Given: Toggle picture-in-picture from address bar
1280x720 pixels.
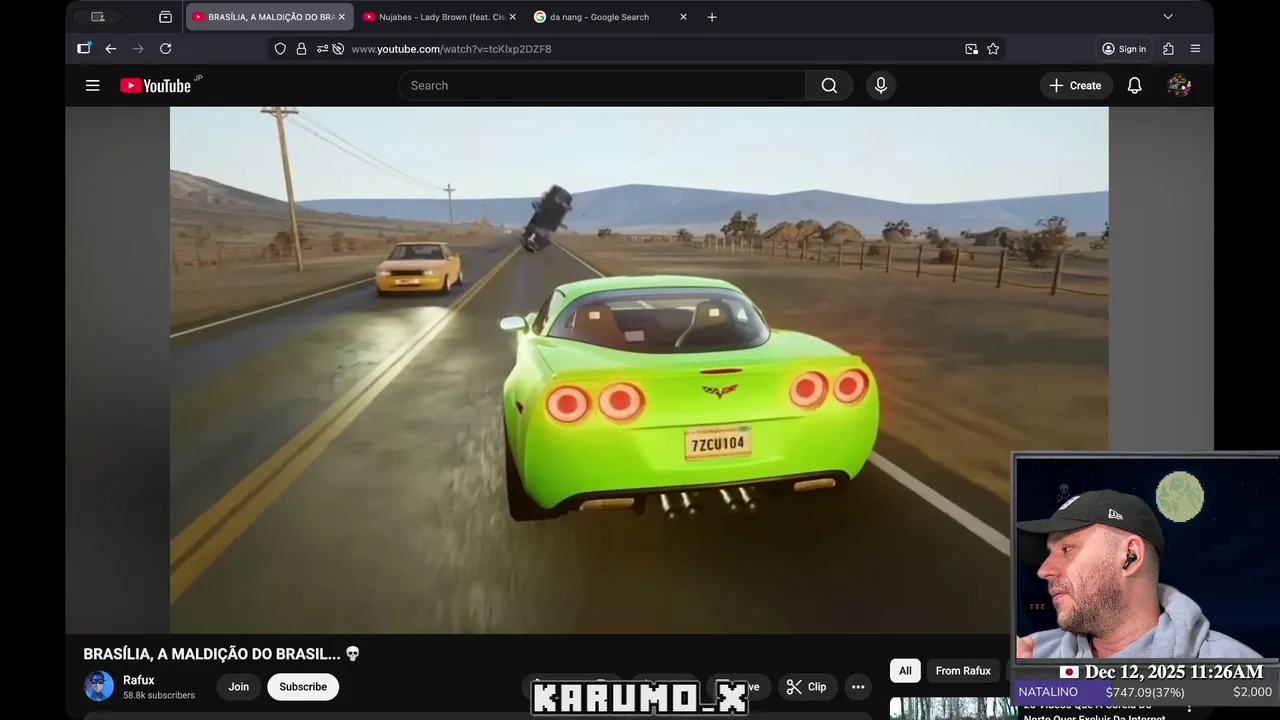Looking at the screenshot, I should click(971, 49).
